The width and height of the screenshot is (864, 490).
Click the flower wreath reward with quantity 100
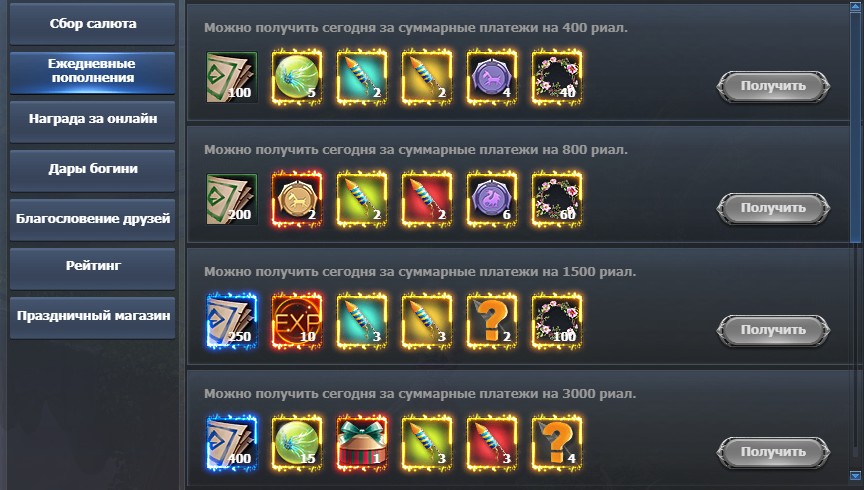tap(557, 321)
